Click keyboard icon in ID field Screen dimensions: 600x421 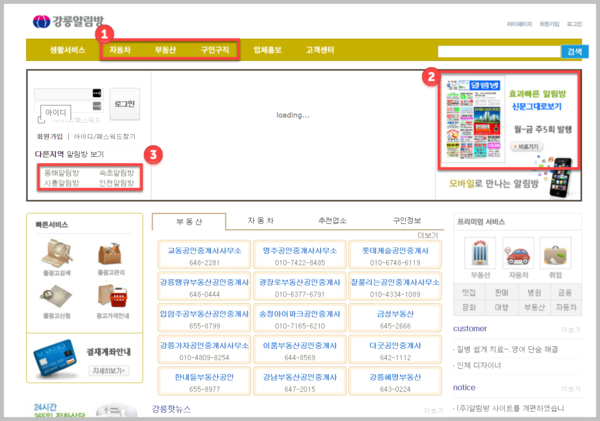pyautogui.click(x=97, y=93)
